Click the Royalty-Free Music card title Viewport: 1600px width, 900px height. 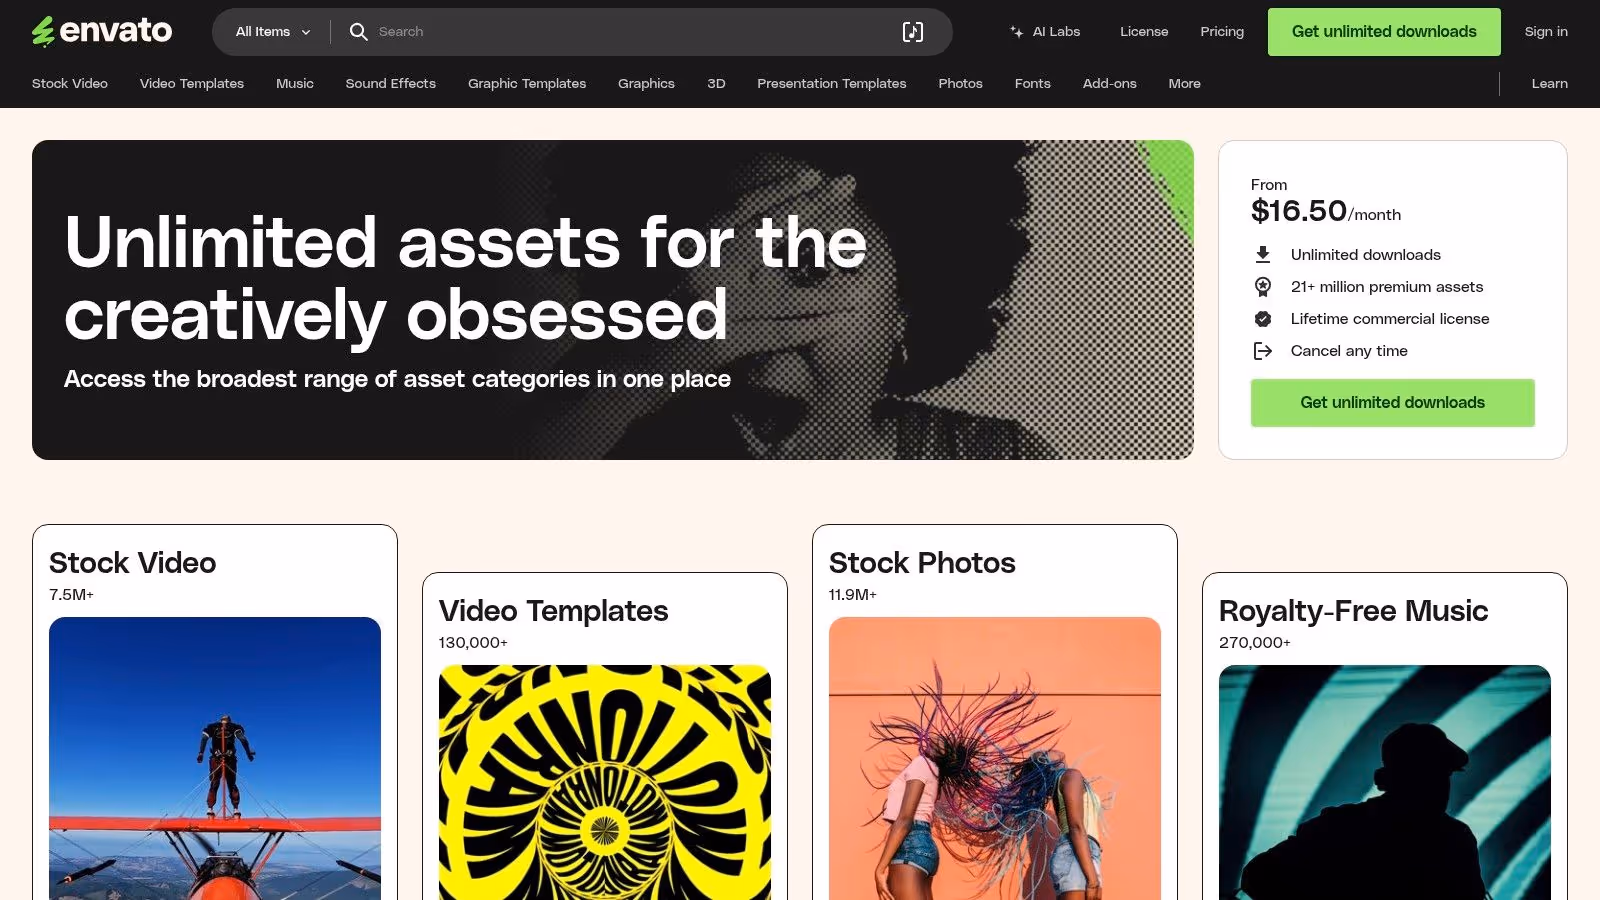point(1353,611)
